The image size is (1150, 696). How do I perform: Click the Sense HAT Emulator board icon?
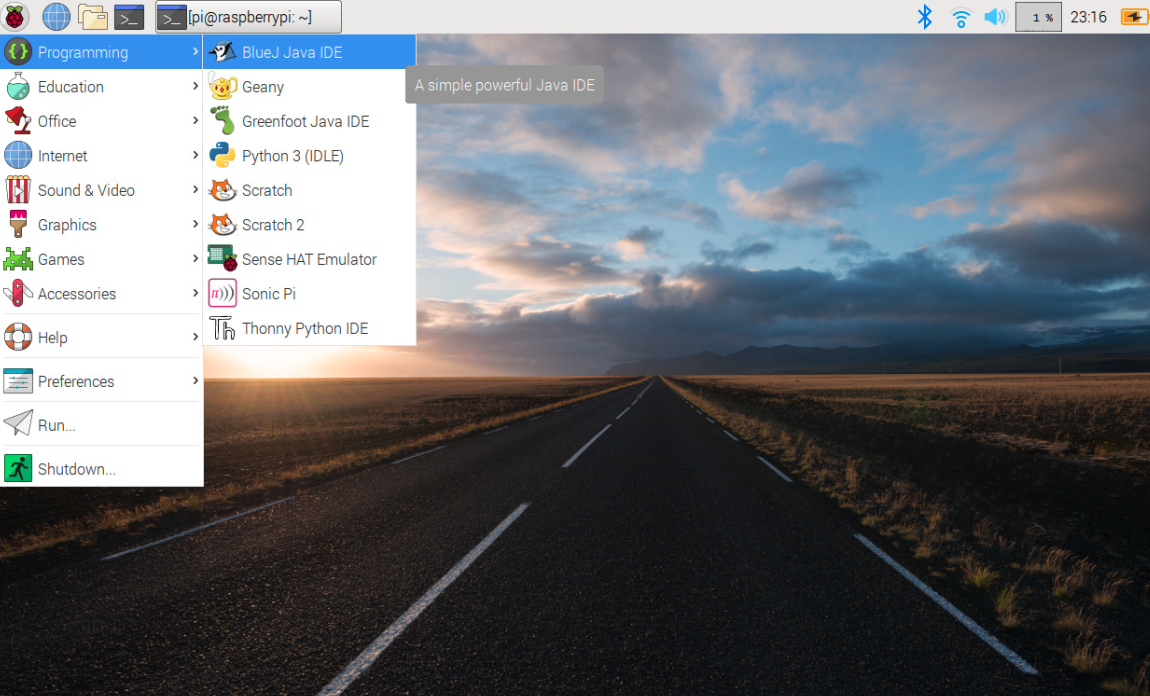pos(222,259)
